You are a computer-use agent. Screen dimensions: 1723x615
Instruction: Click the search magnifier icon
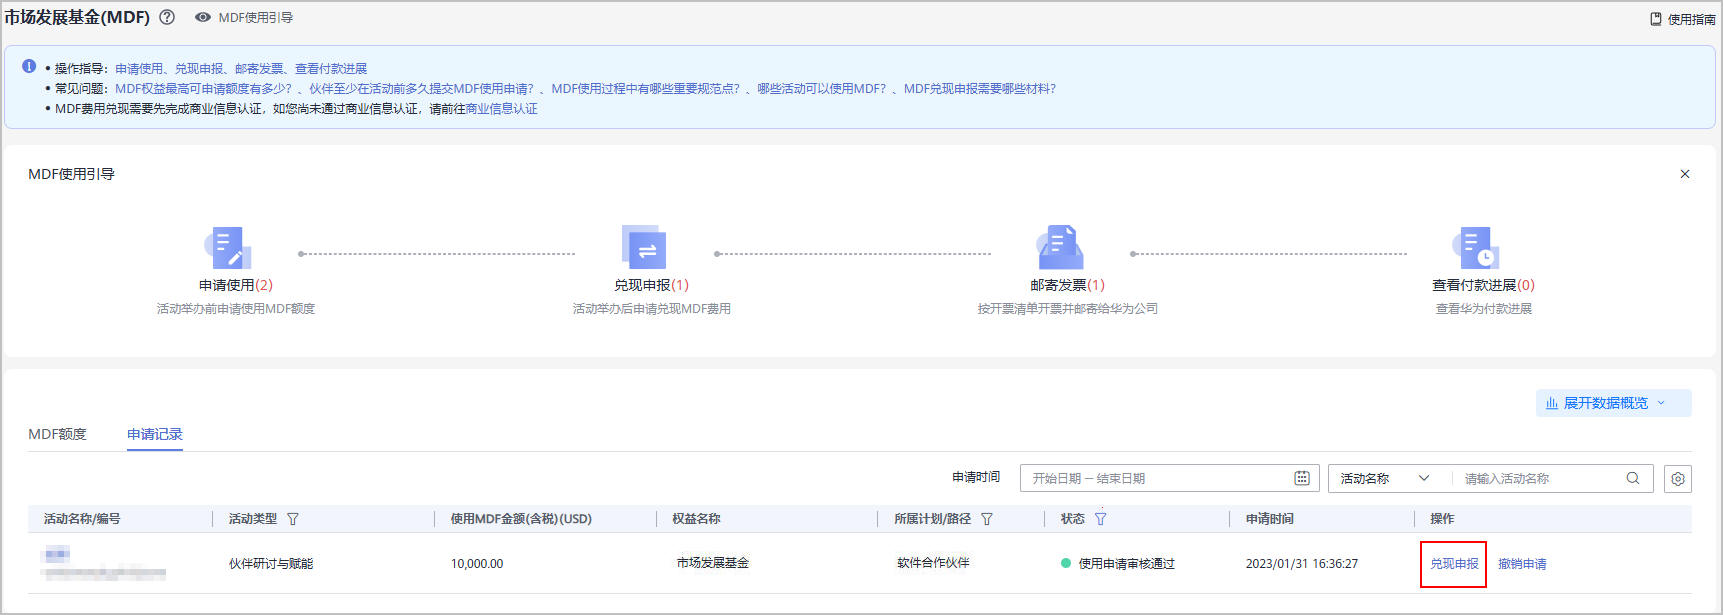click(1633, 478)
